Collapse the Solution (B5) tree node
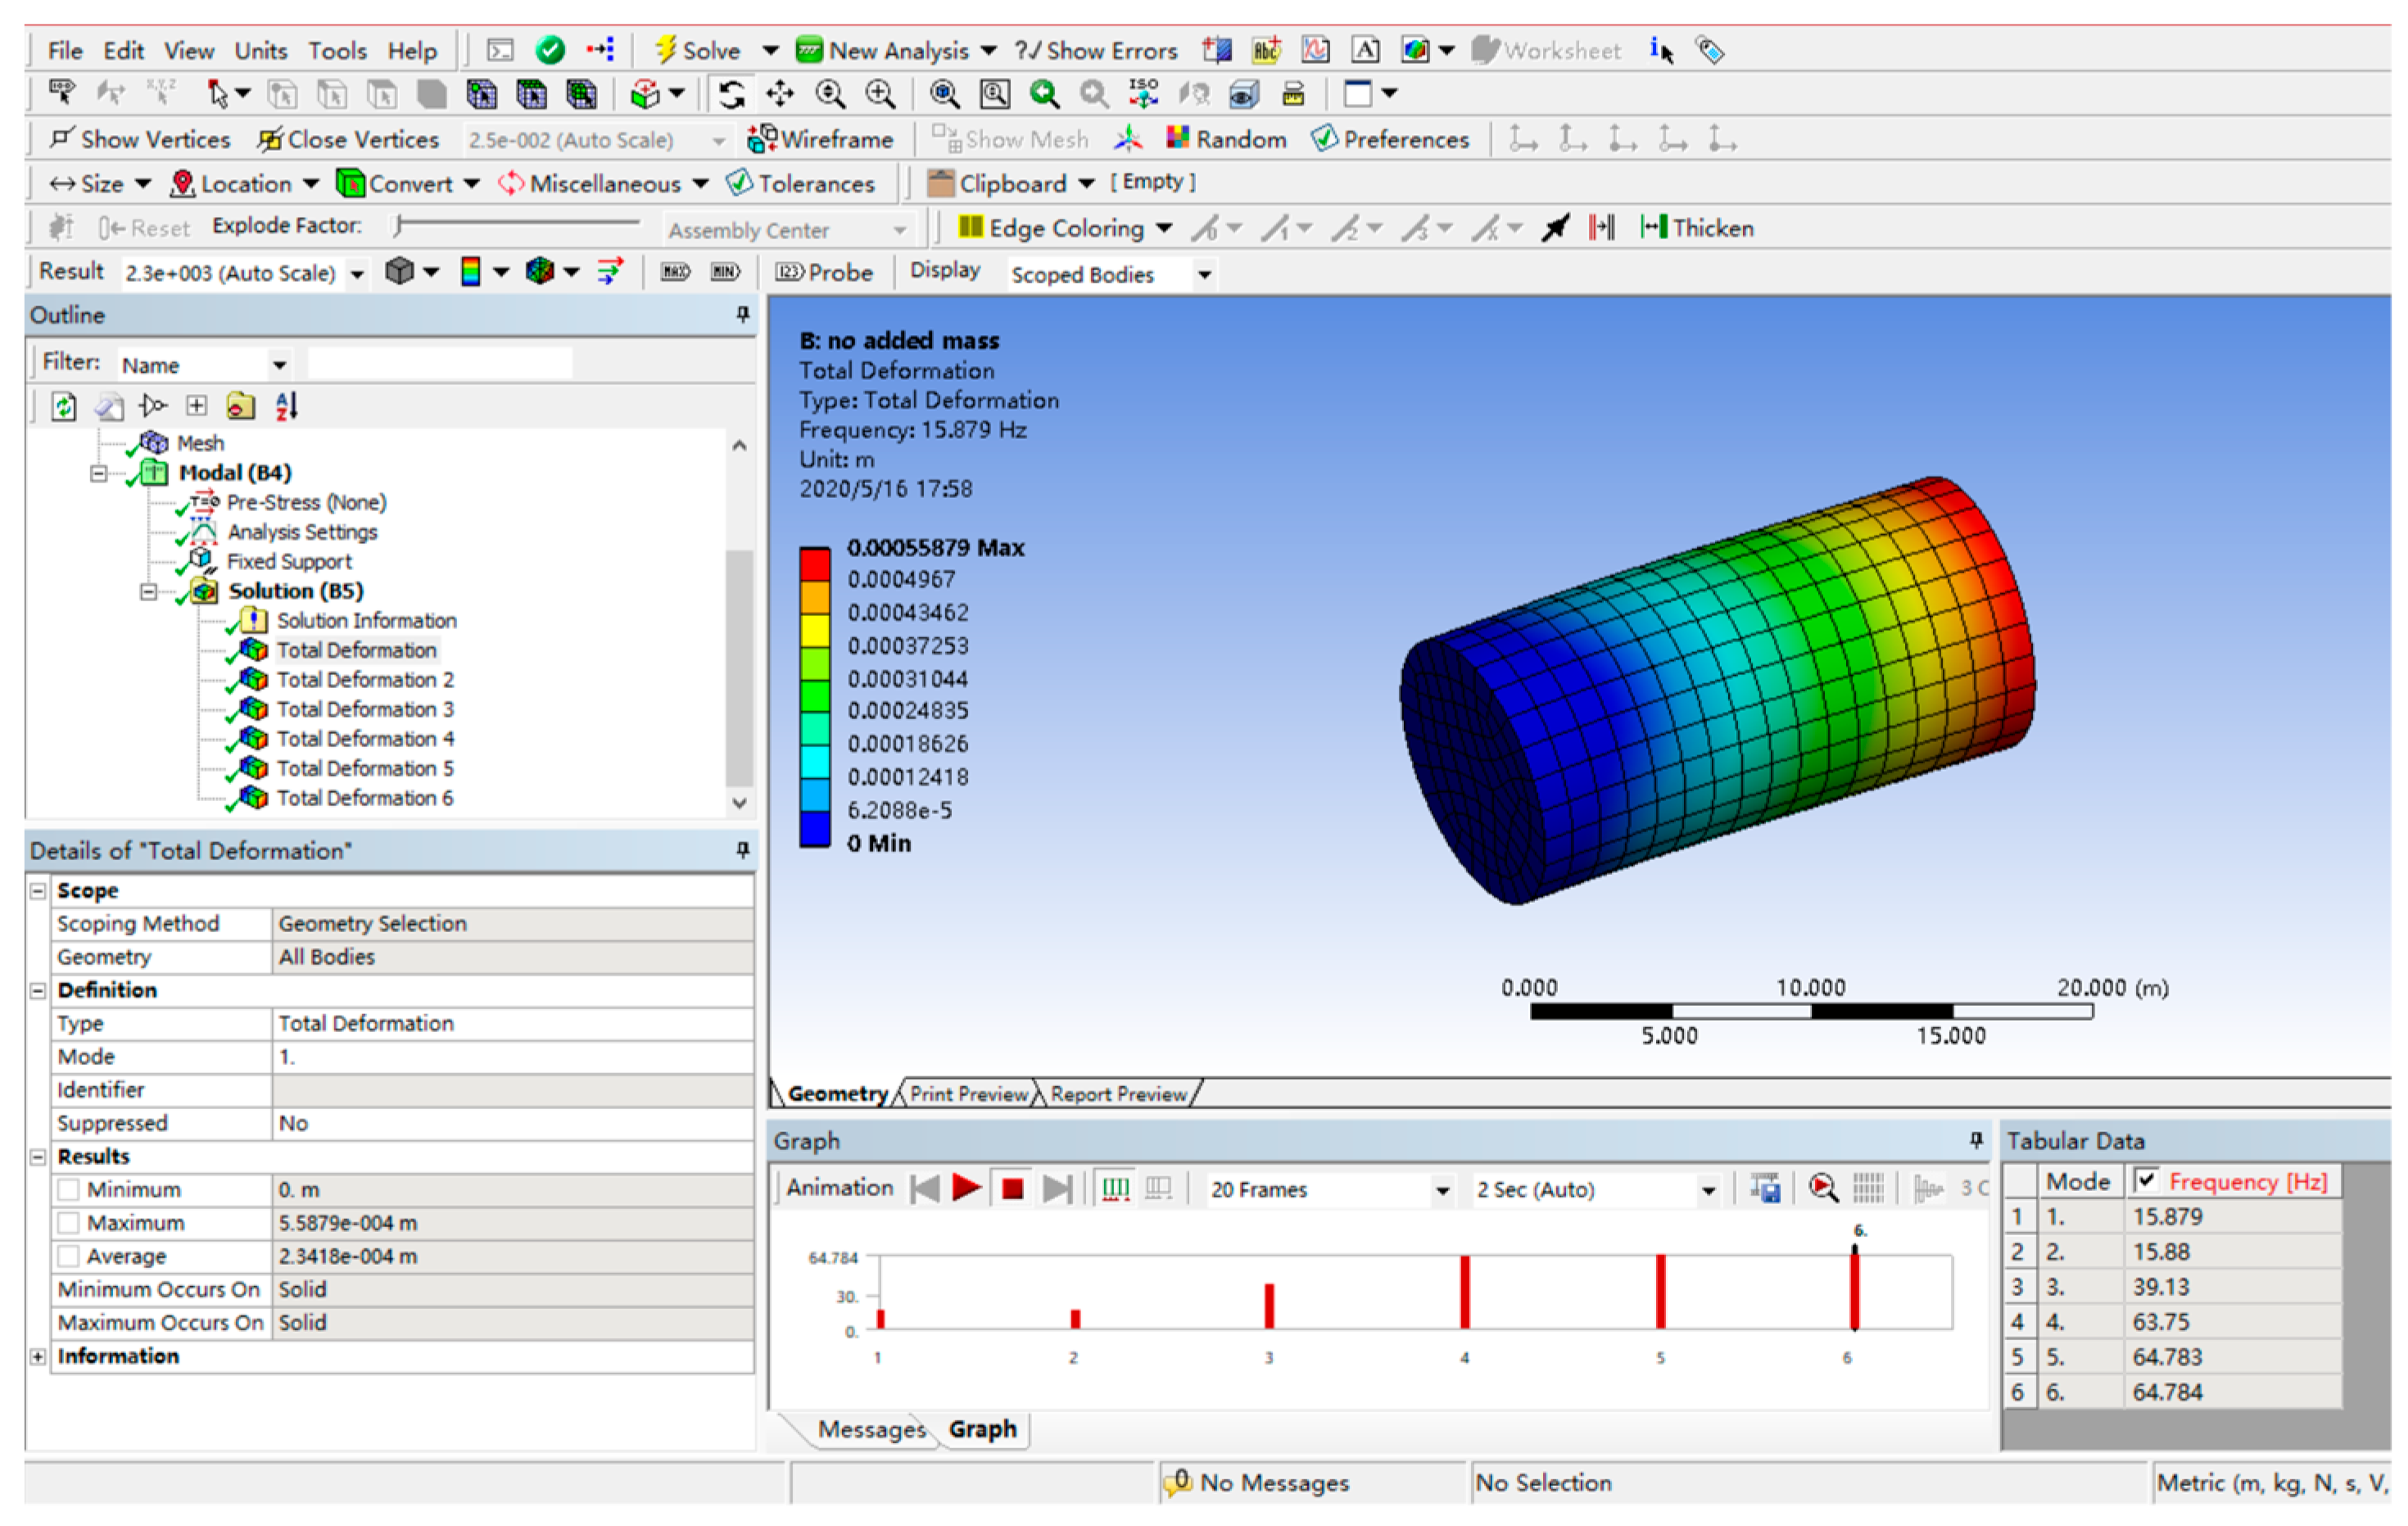The image size is (2408, 1526). [x=148, y=592]
